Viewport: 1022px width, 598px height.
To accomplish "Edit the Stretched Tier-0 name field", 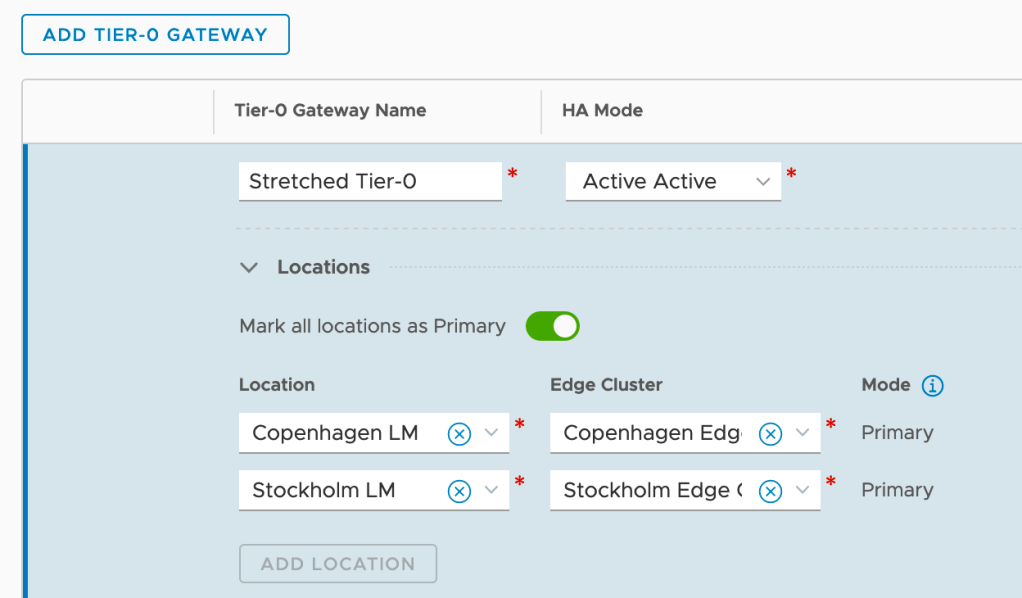I will pos(369,181).
